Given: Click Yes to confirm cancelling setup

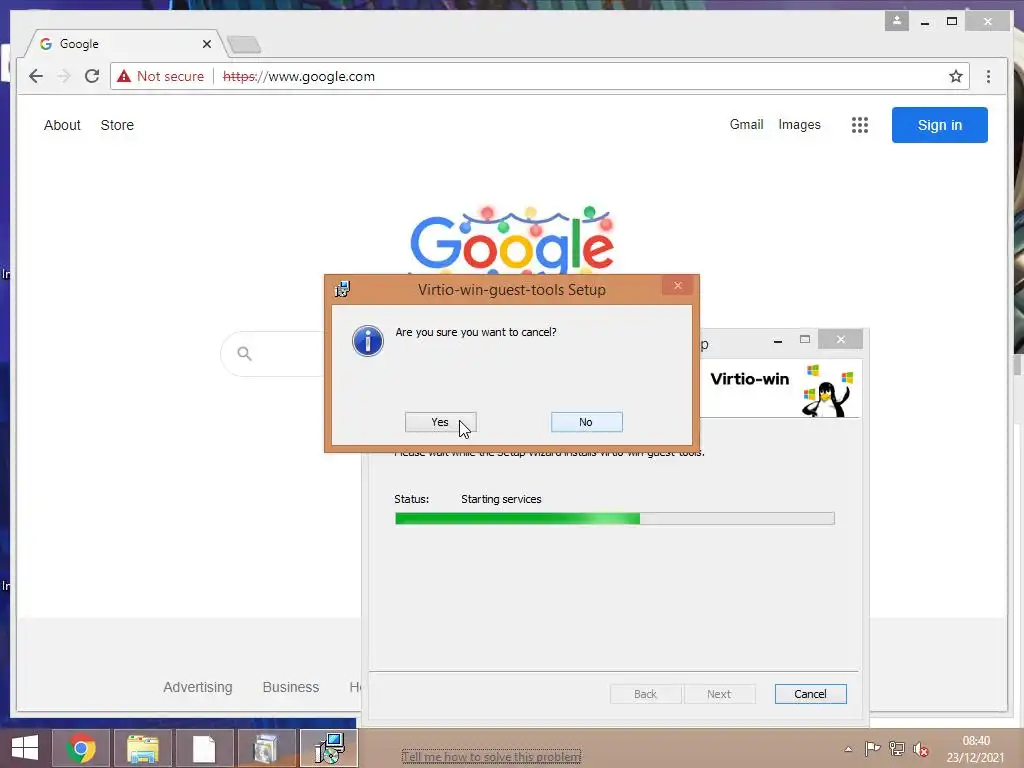Looking at the screenshot, I should pos(440,423).
